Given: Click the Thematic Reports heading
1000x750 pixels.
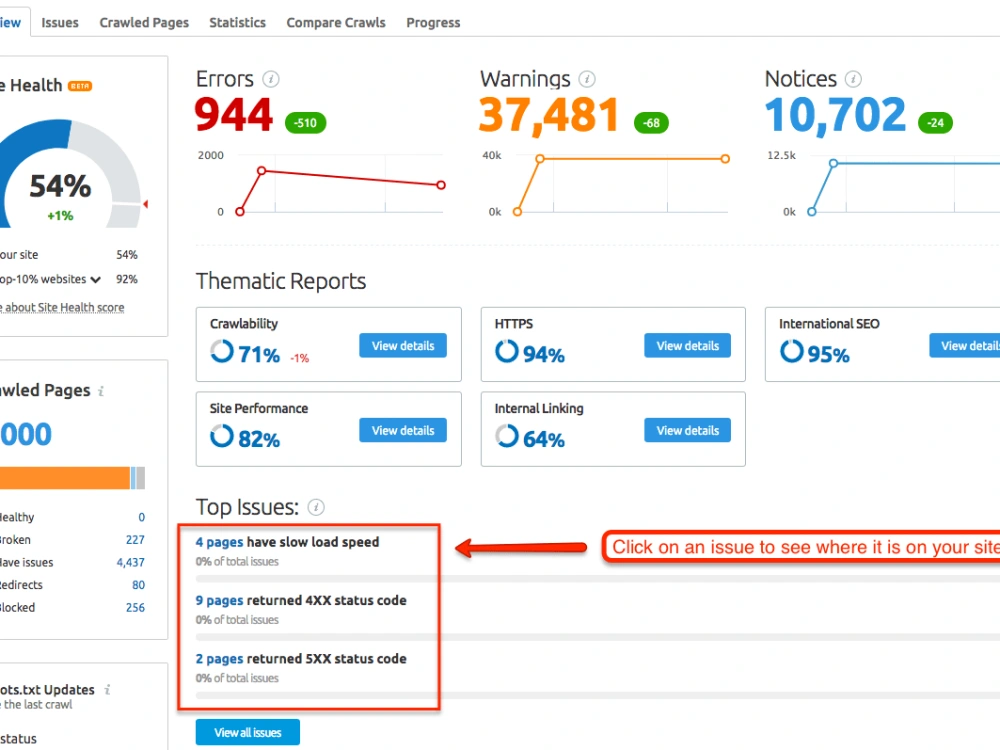Looking at the screenshot, I should coord(281,281).
